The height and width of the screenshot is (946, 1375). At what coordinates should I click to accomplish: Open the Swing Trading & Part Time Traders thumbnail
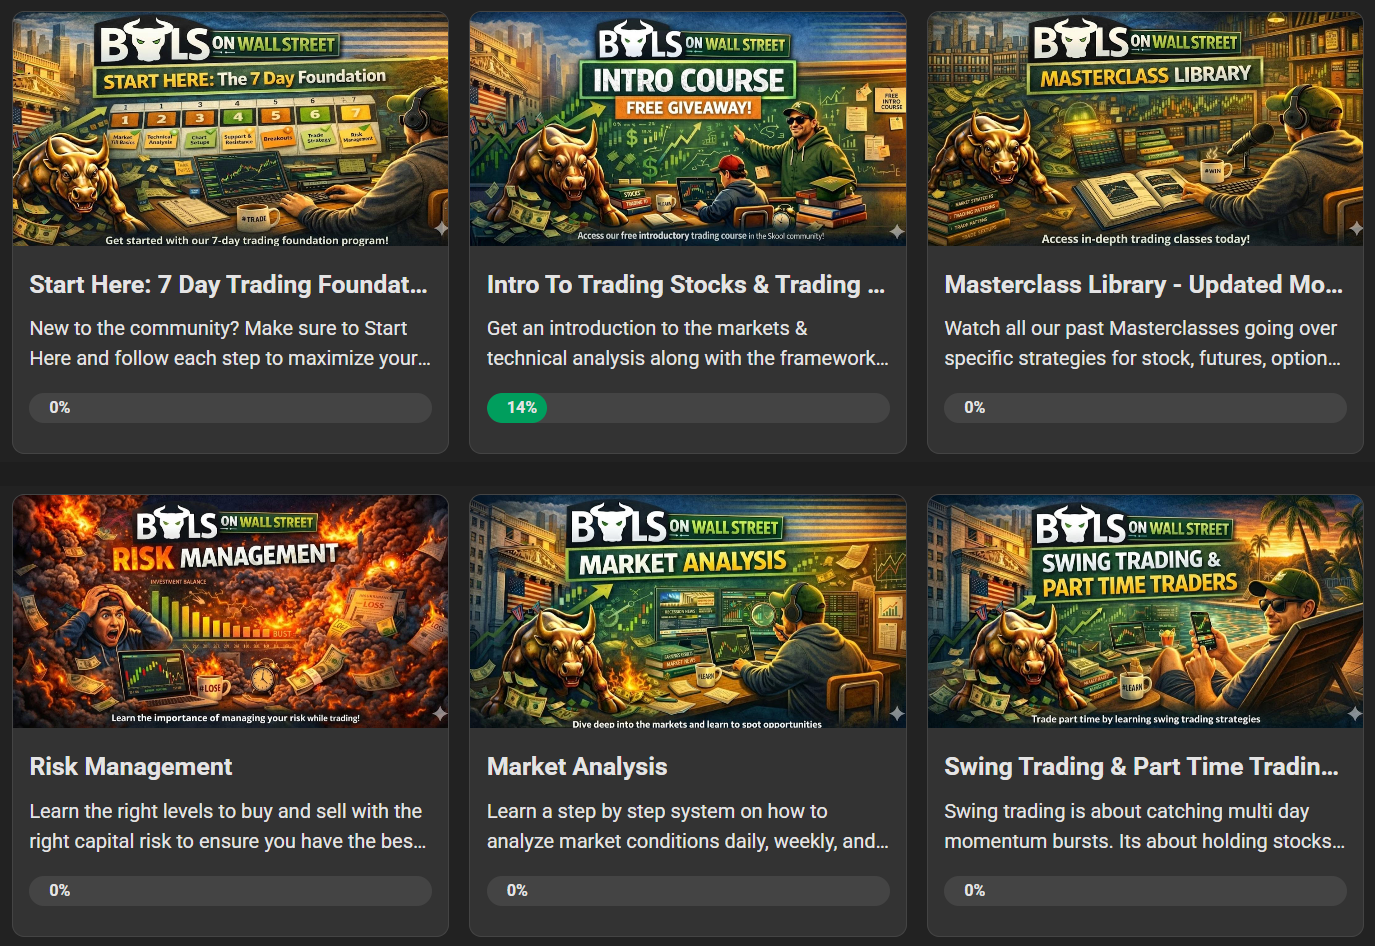coord(1145,611)
